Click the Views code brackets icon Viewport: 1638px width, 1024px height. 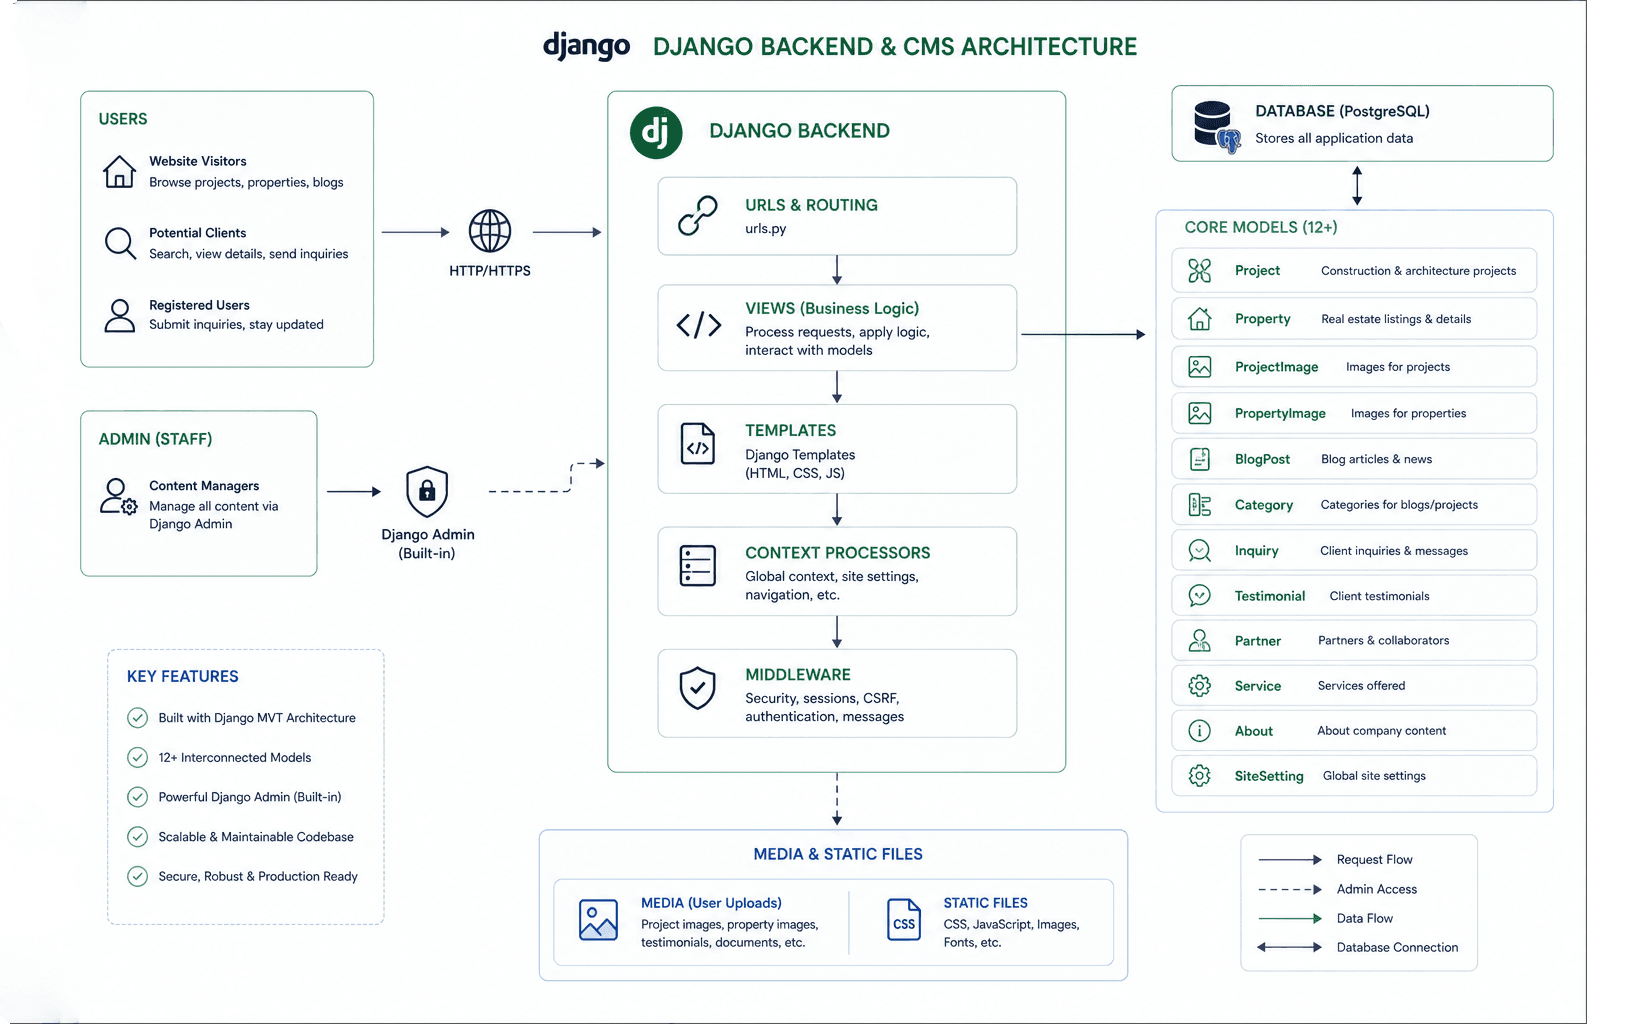(x=699, y=325)
